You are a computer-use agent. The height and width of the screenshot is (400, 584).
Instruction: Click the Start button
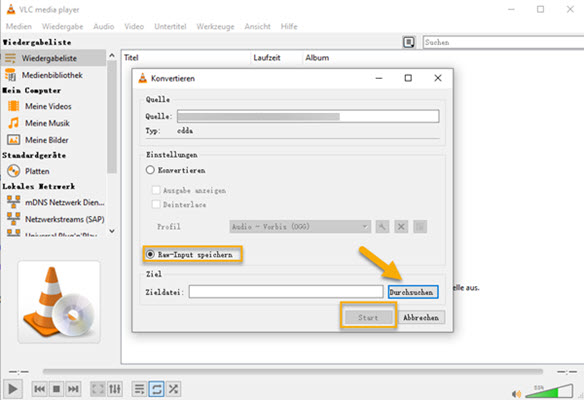coord(368,317)
